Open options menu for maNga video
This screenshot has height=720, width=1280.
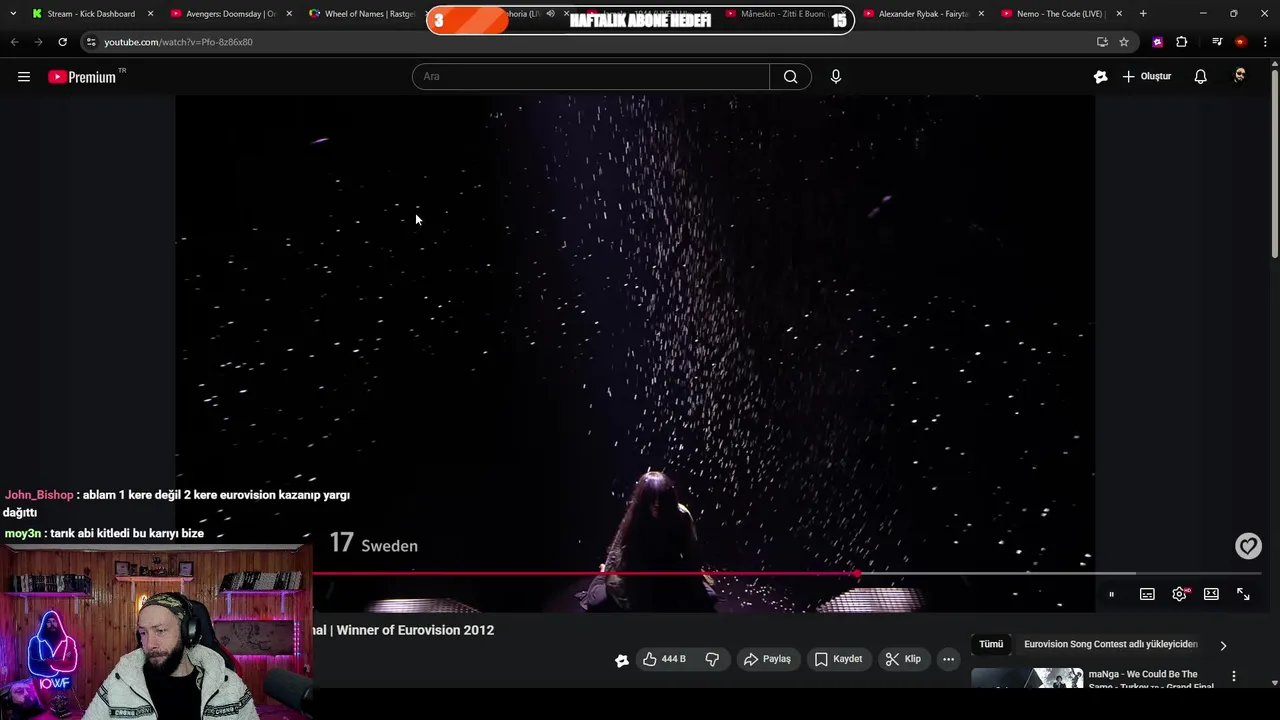point(1234,677)
